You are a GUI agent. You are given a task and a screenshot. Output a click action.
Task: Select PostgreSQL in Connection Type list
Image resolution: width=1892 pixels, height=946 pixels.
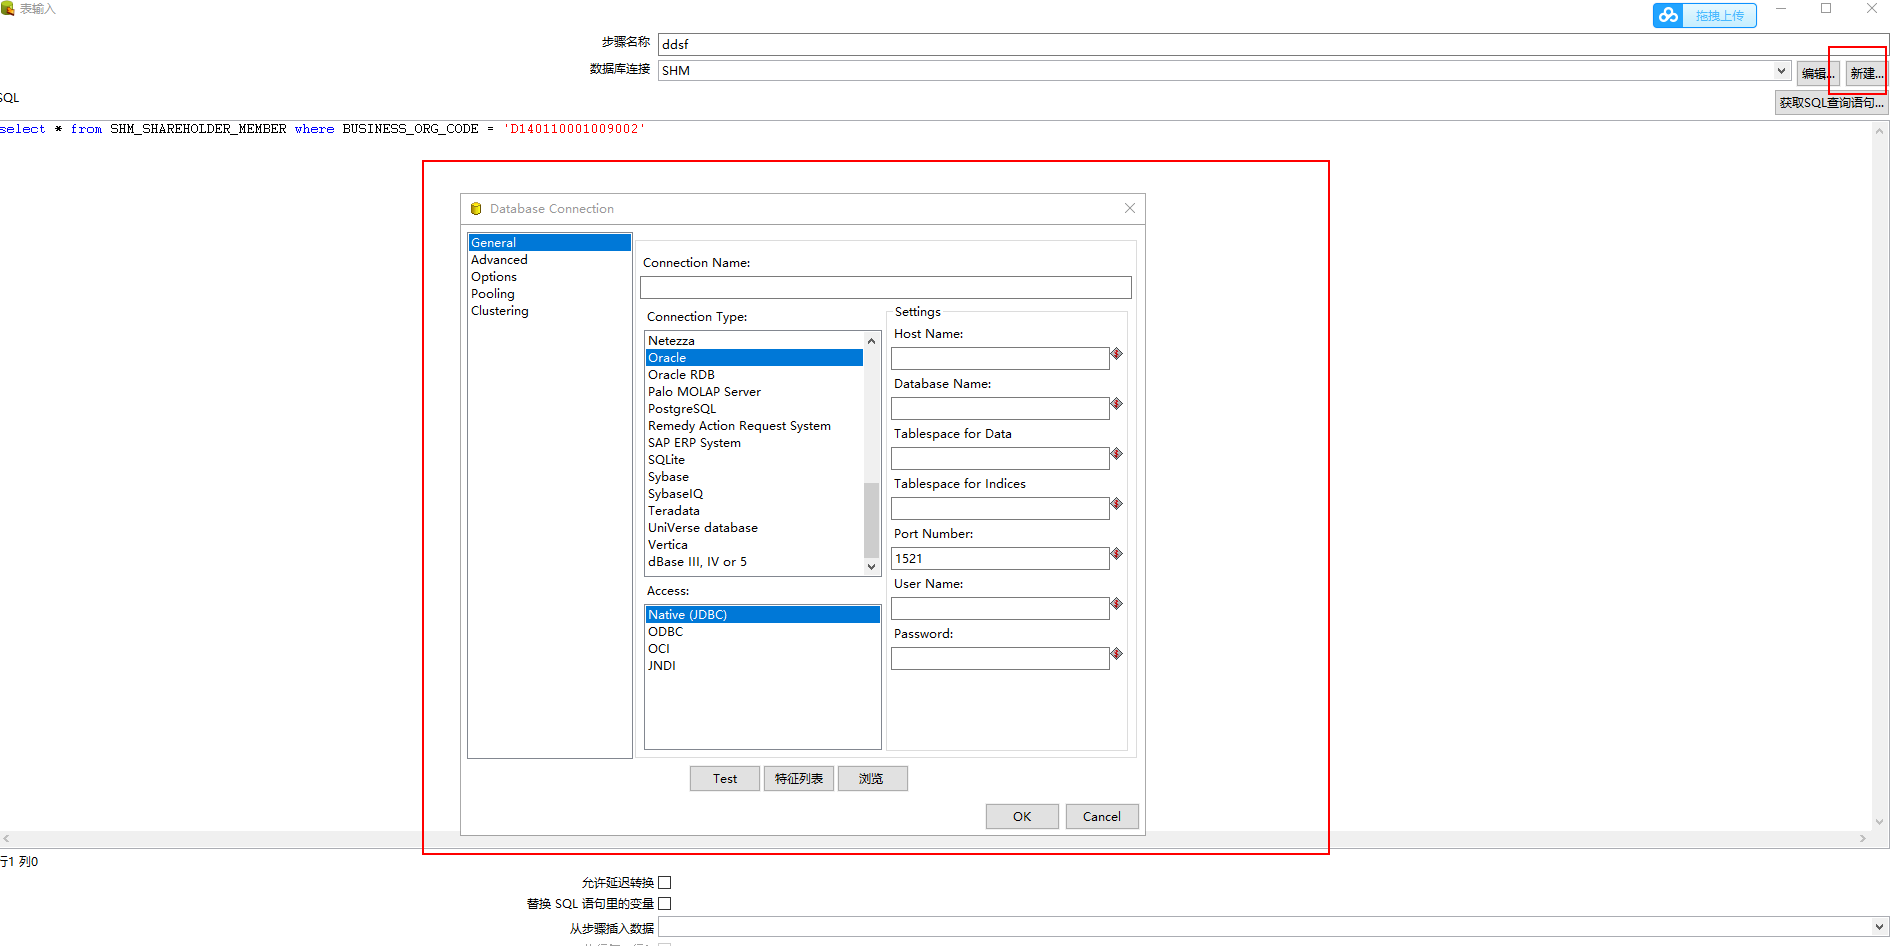[x=754, y=409]
